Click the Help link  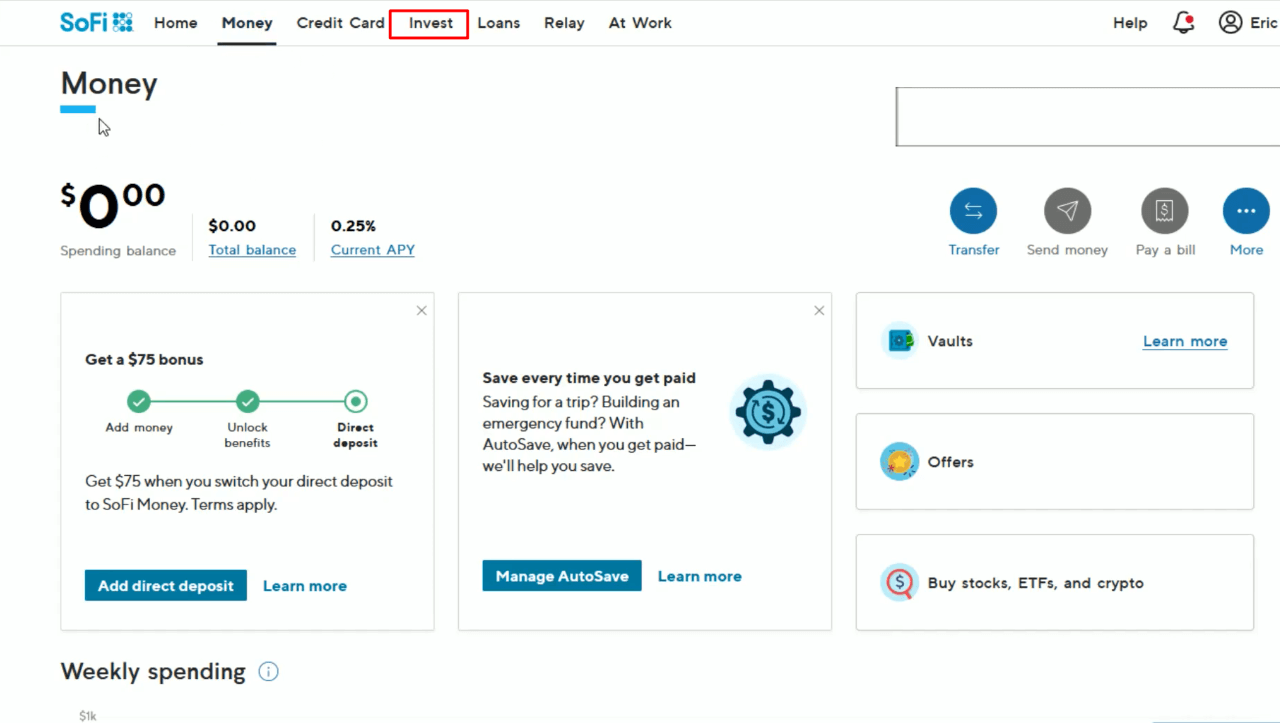pos(1130,23)
